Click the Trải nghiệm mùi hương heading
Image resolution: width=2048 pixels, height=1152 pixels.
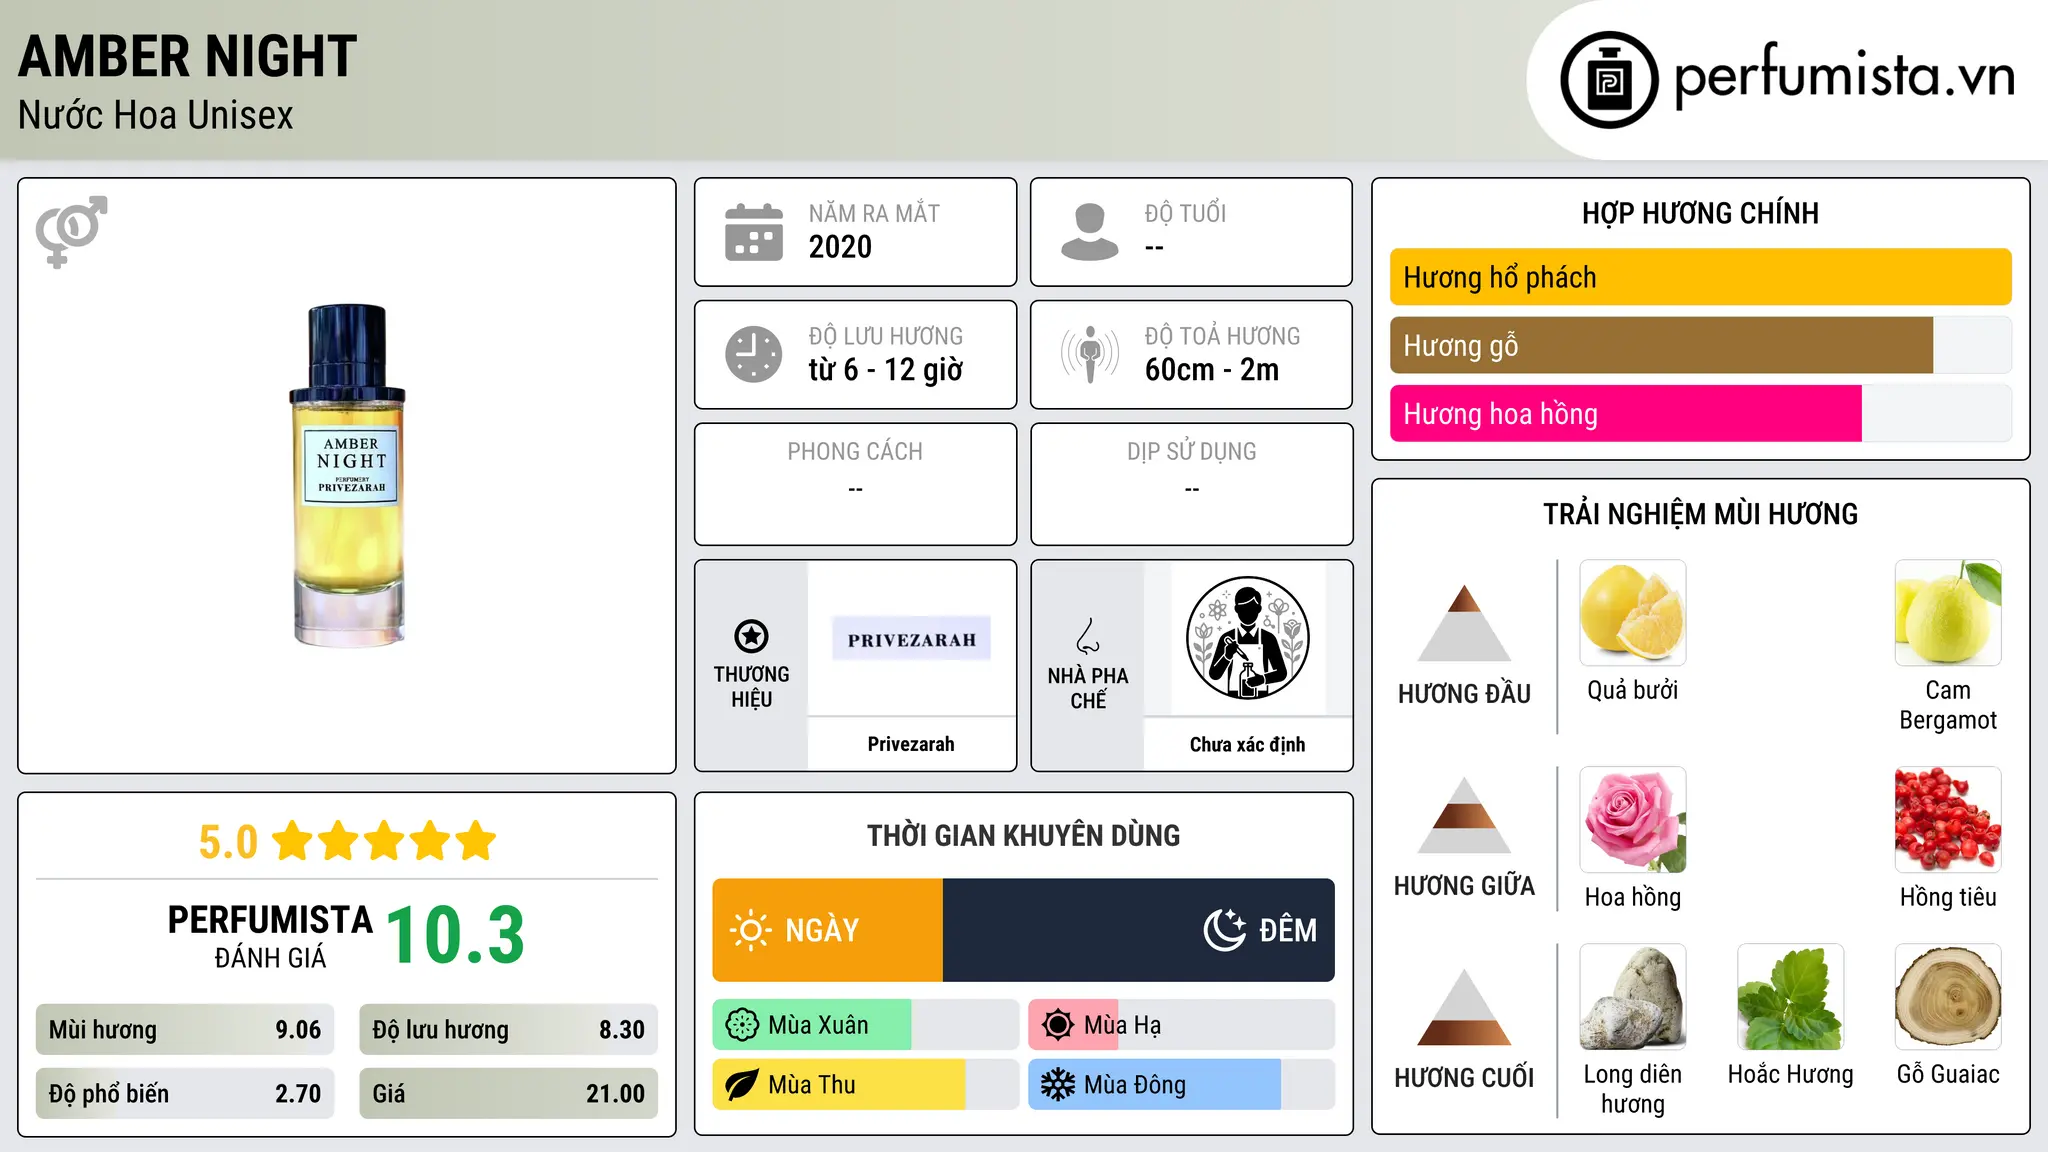(1700, 514)
